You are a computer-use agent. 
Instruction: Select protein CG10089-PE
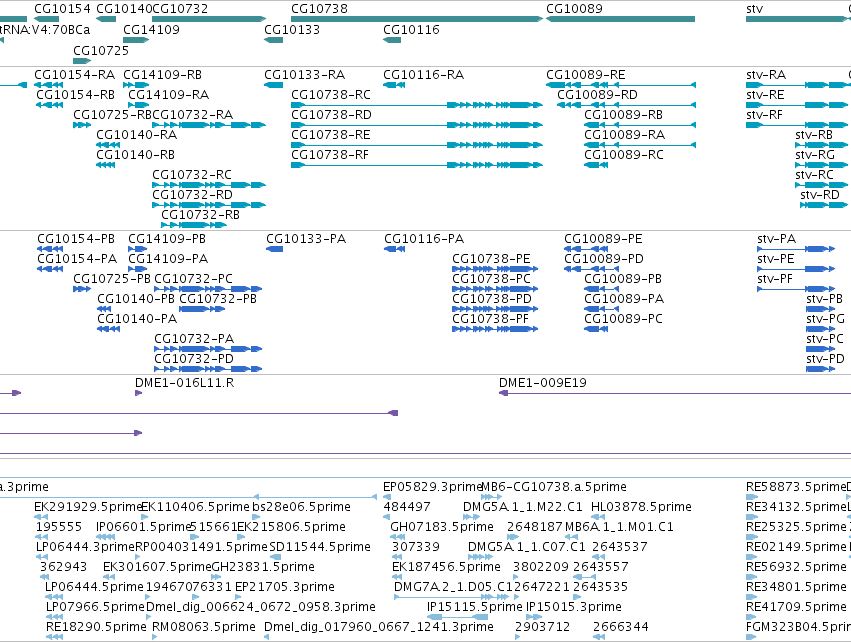[604, 239]
